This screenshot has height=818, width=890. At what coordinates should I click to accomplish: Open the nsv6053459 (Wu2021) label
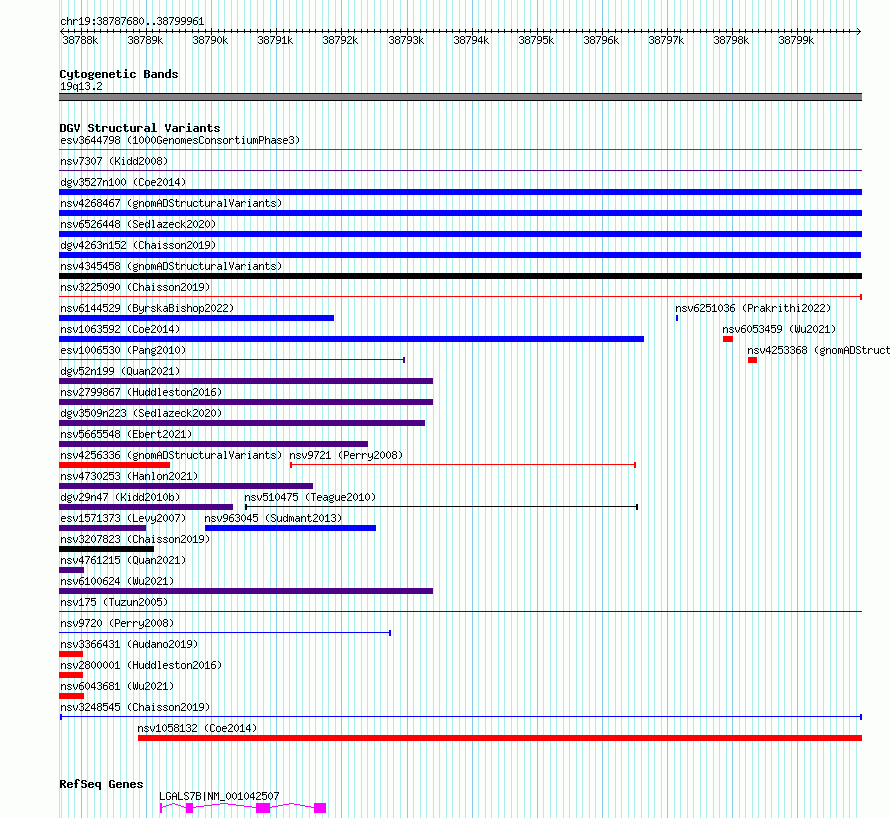pyautogui.click(x=779, y=329)
